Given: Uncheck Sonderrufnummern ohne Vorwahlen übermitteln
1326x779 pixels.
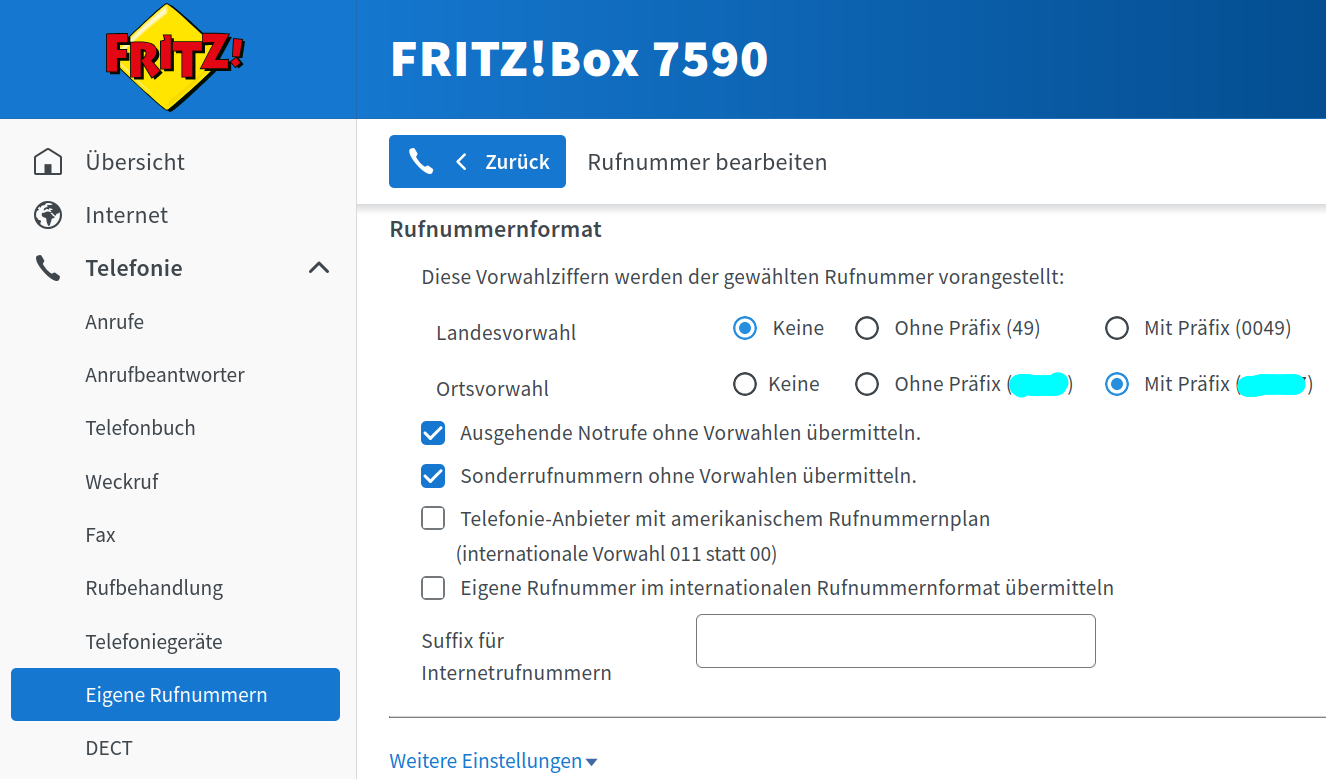Looking at the screenshot, I should (x=433, y=476).
